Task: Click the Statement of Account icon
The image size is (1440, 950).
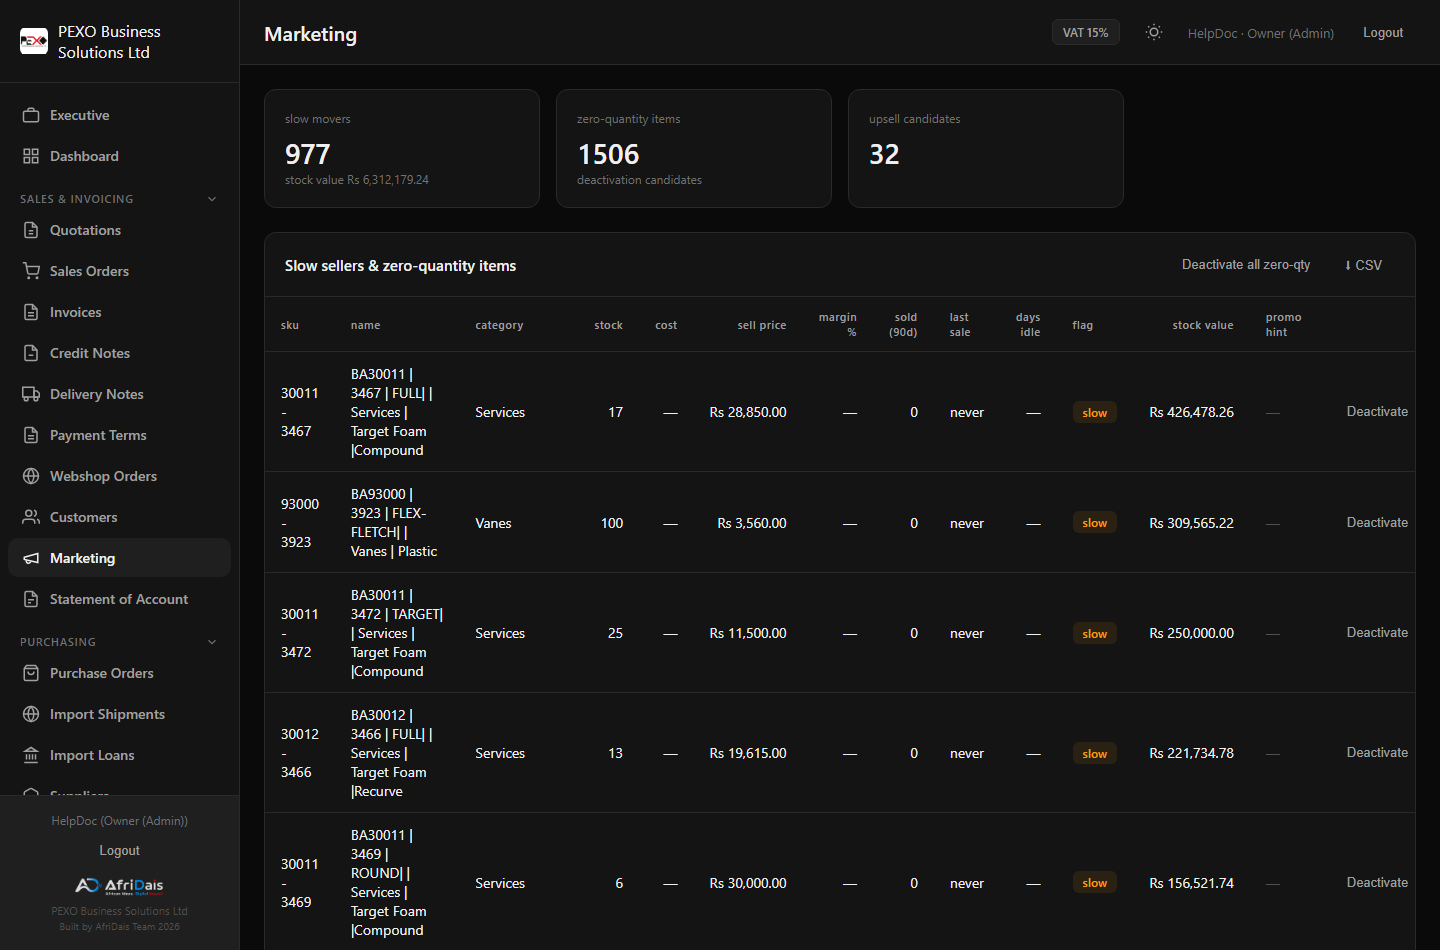Action: pyautogui.click(x=31, y=599)
